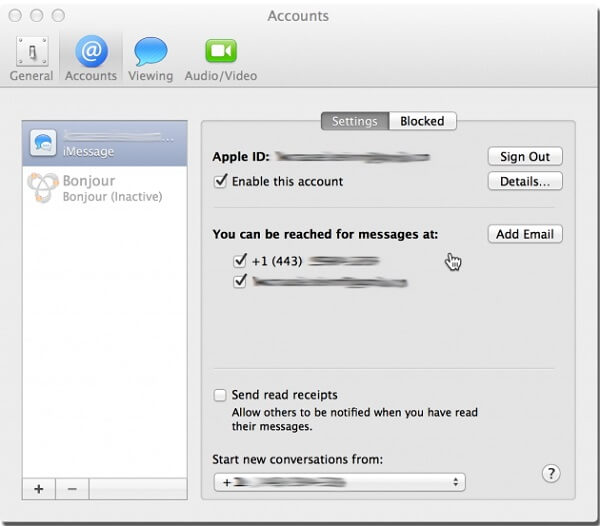Click the minus button to remove account
The width and height of the screenshot is (600, 526).
(x=72, y=489)
